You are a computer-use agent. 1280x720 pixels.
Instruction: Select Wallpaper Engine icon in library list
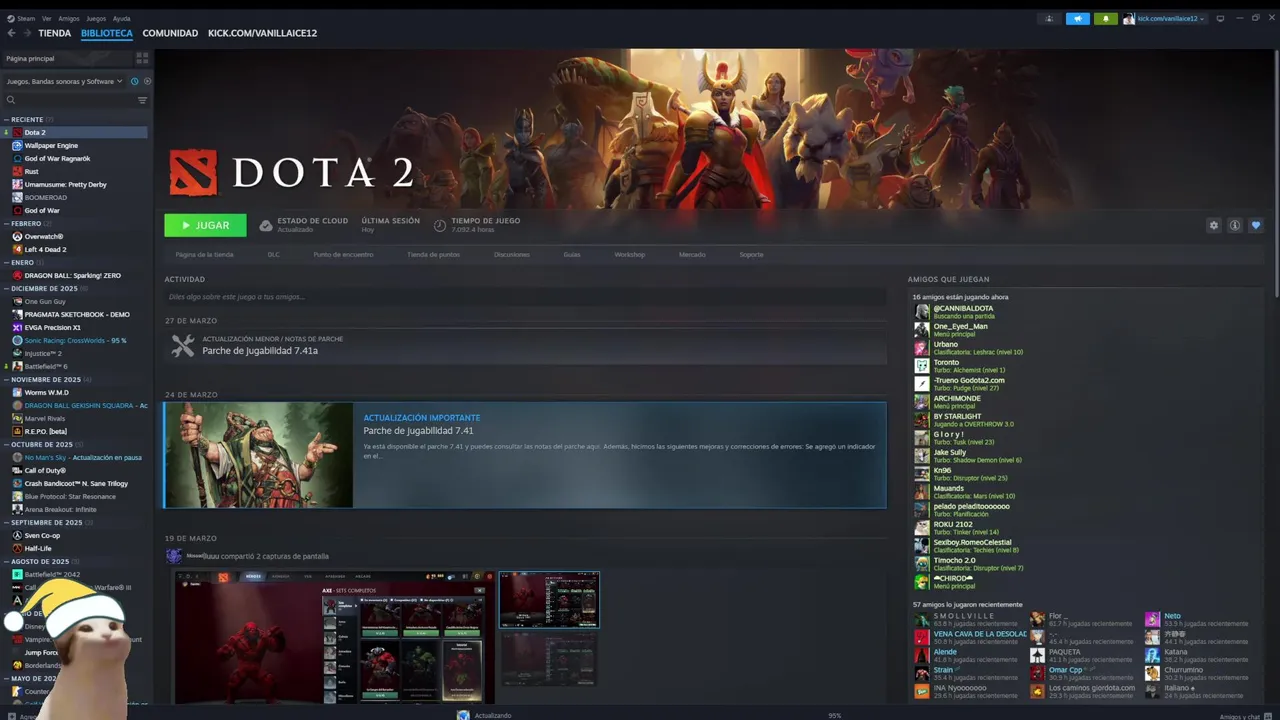point(17,145)
